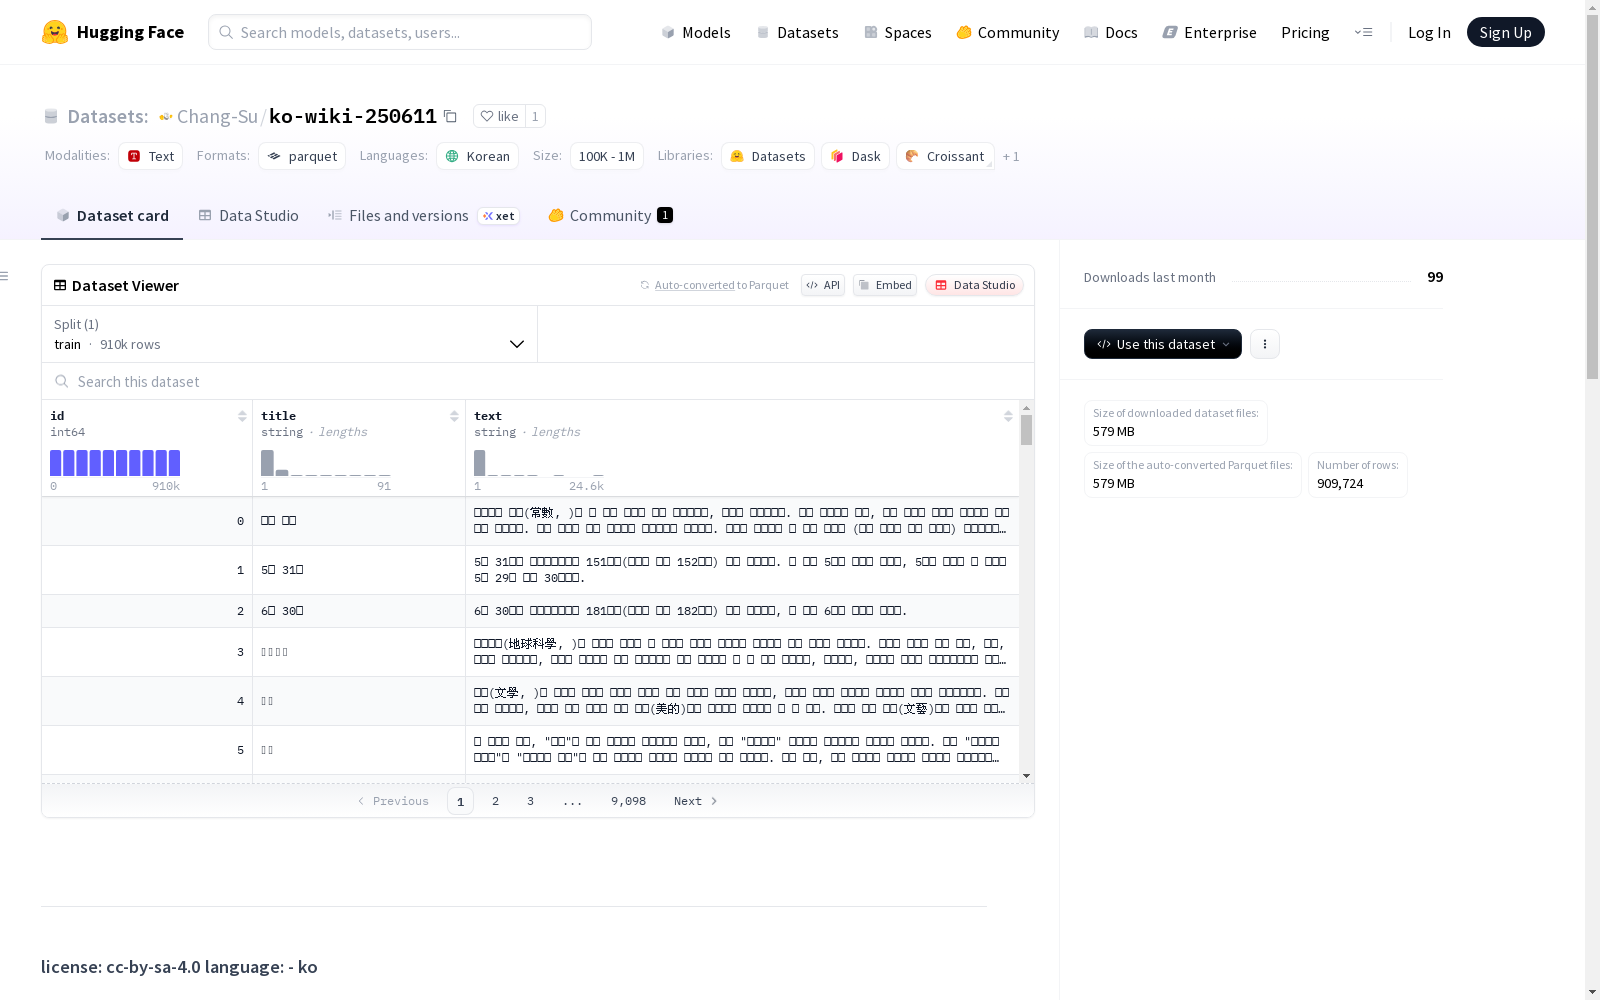Expand the +1 more libraries
The height and width of the screenshot is (1000, 1600).
click(1011, 156)
